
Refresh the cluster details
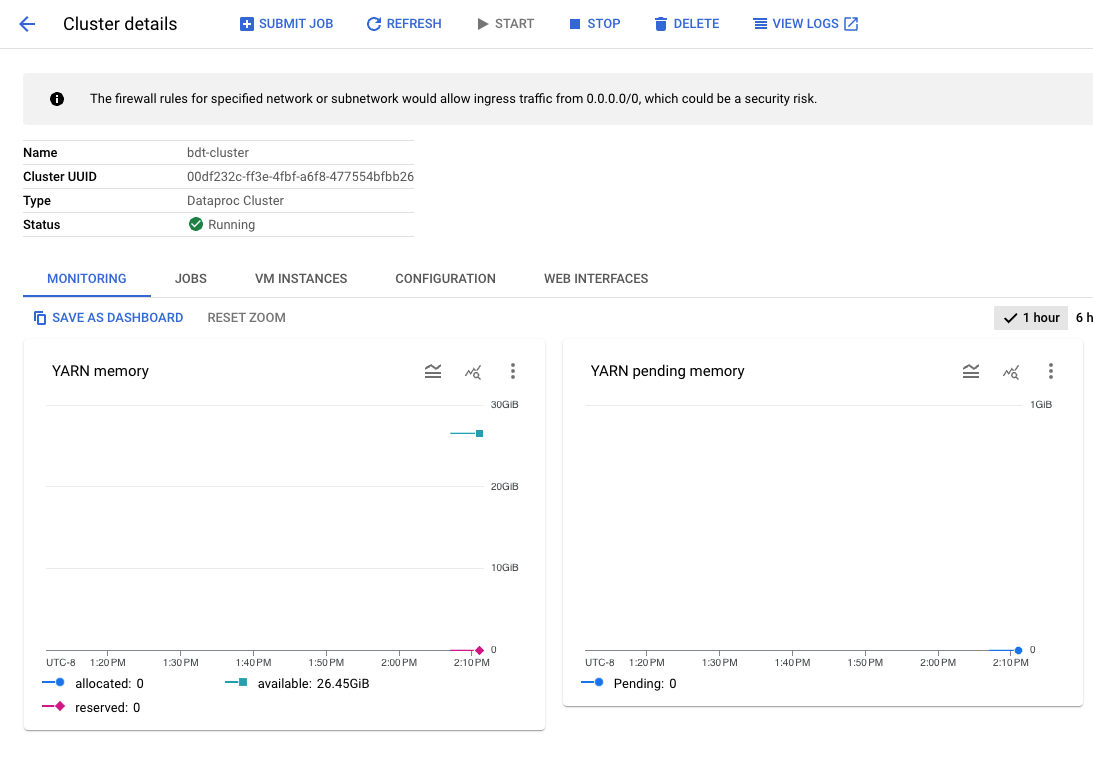pyautogui.click(x=404, y=24)
